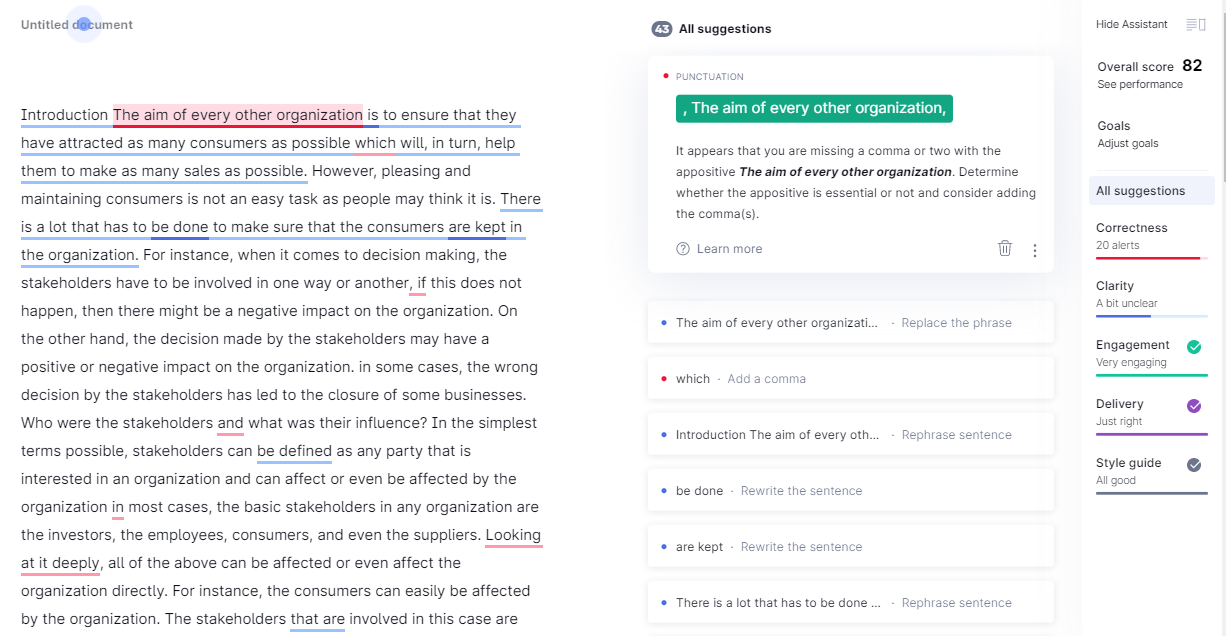The image size is (1226, 636).
Task: Click the Style guide checkmark icon
Action: pos(1194,465)
